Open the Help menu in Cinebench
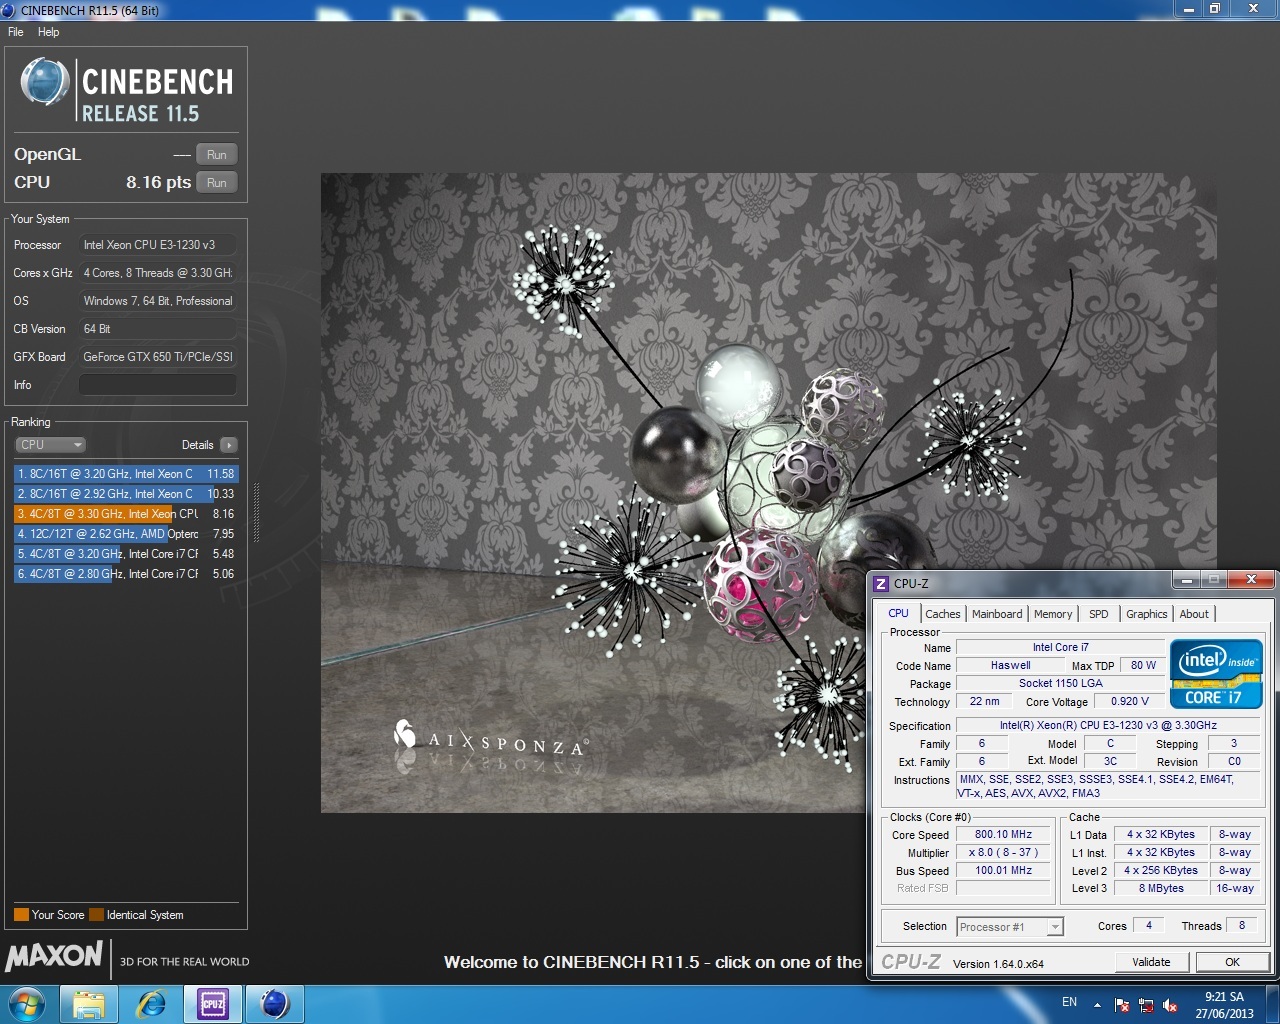 point(48,32)
